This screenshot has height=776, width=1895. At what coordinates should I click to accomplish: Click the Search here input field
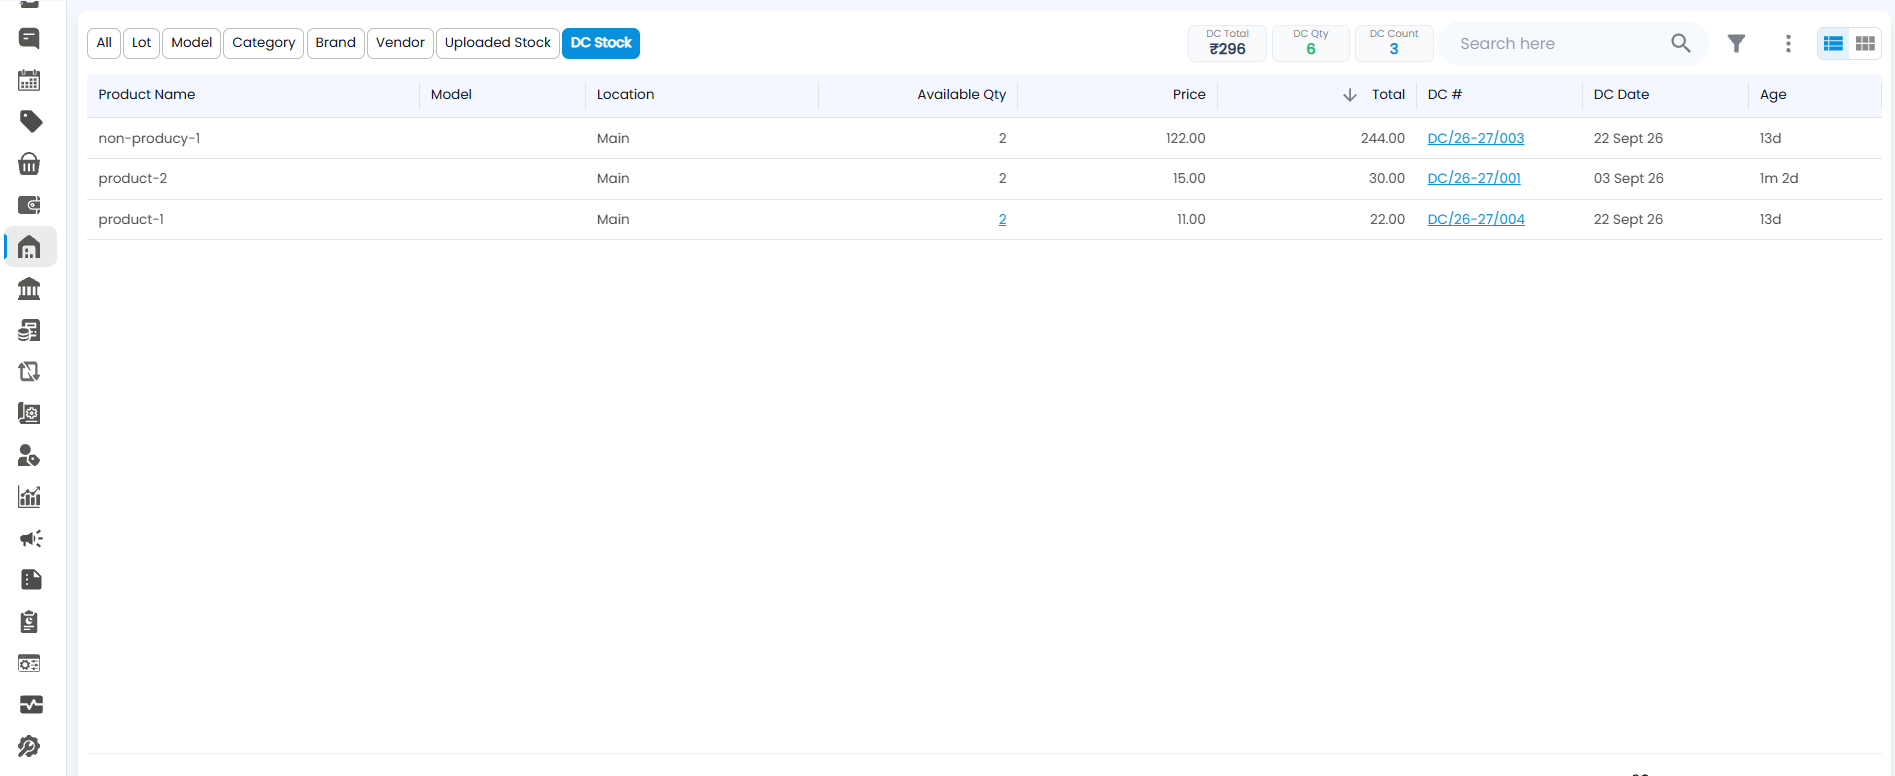[x=1560, y=43]
